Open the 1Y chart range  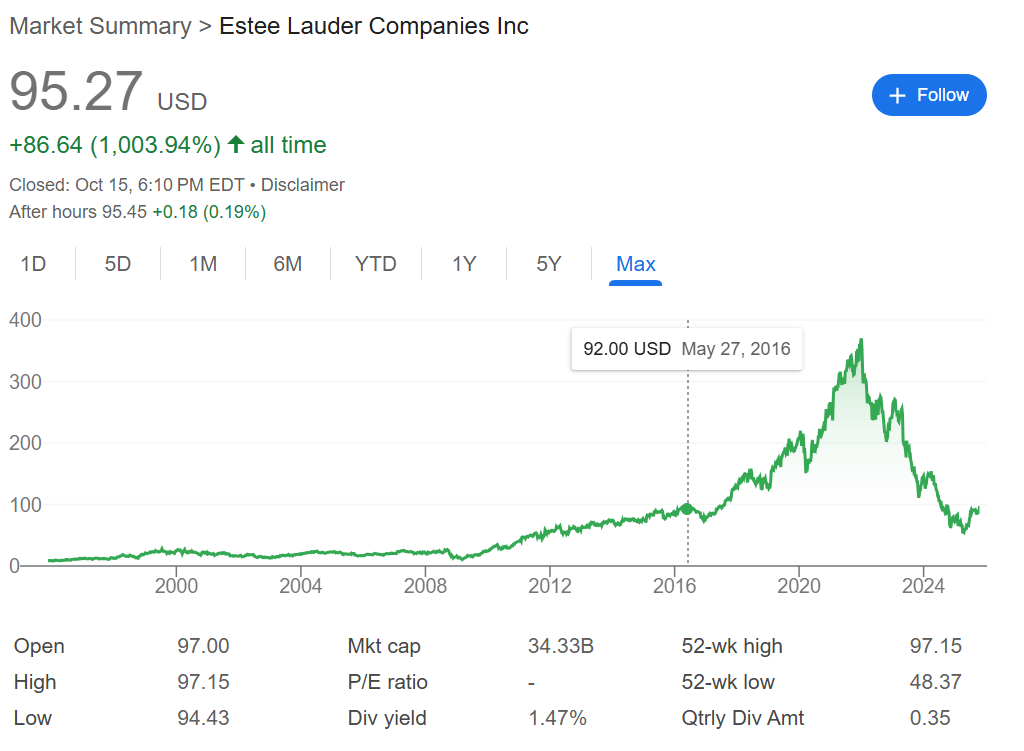pos(464,264)
